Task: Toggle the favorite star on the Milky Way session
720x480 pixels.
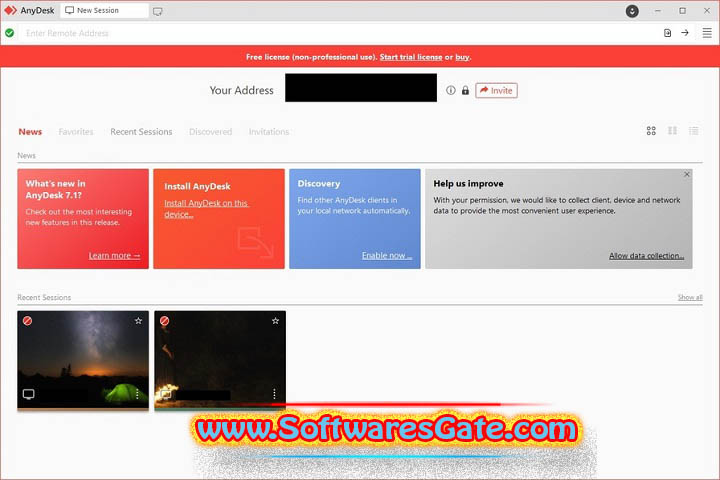Action: click(x=138, y=321)
